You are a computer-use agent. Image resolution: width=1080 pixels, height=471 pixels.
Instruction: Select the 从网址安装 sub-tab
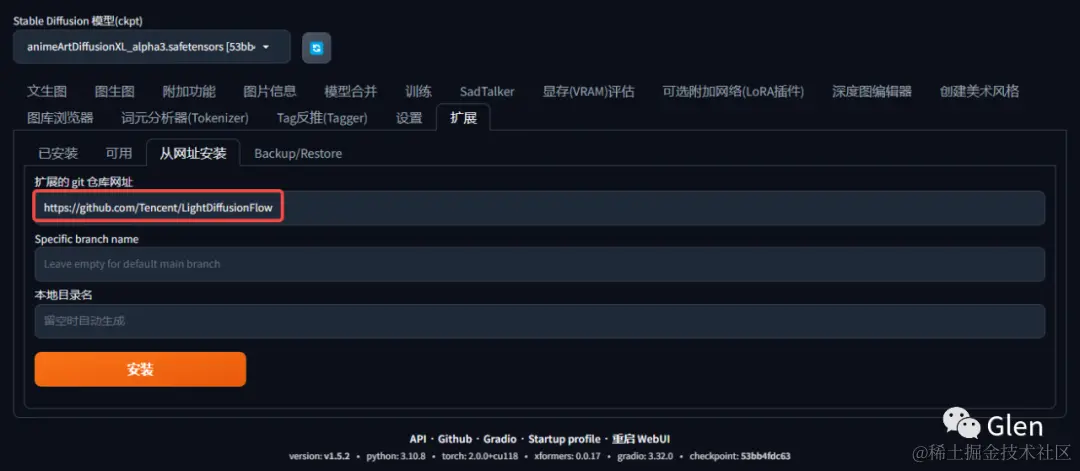(193, 153)
